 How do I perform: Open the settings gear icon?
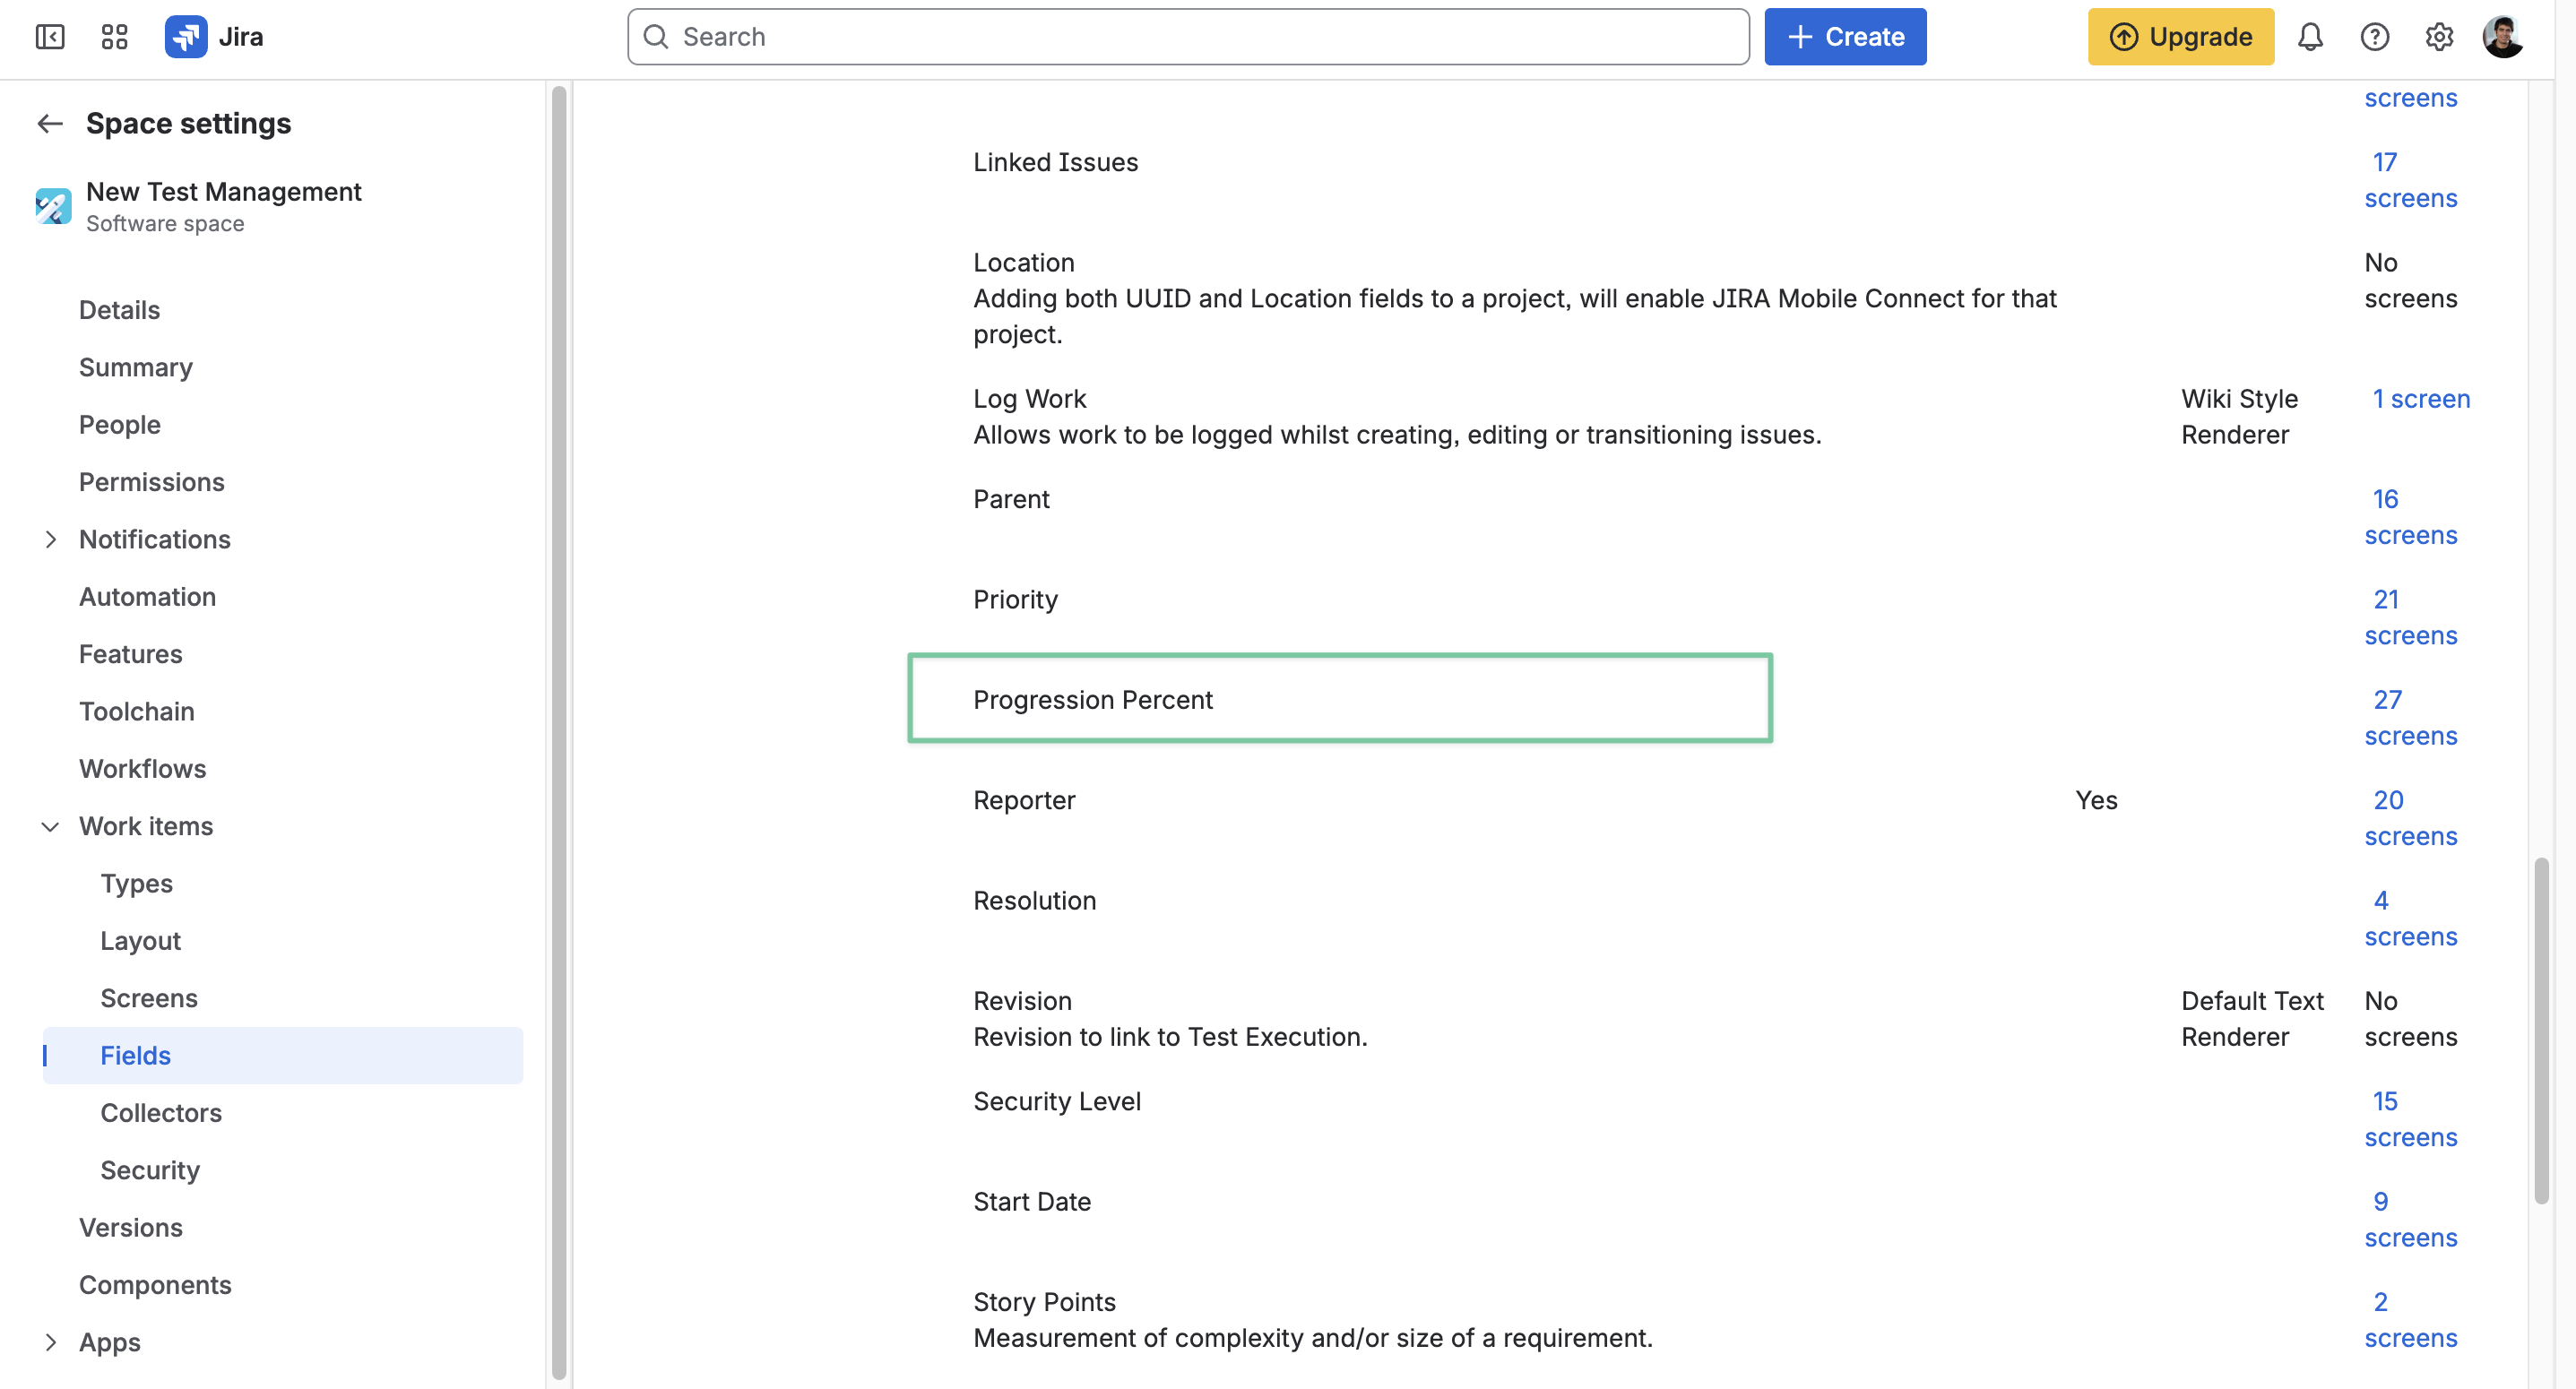[2439, 37]
